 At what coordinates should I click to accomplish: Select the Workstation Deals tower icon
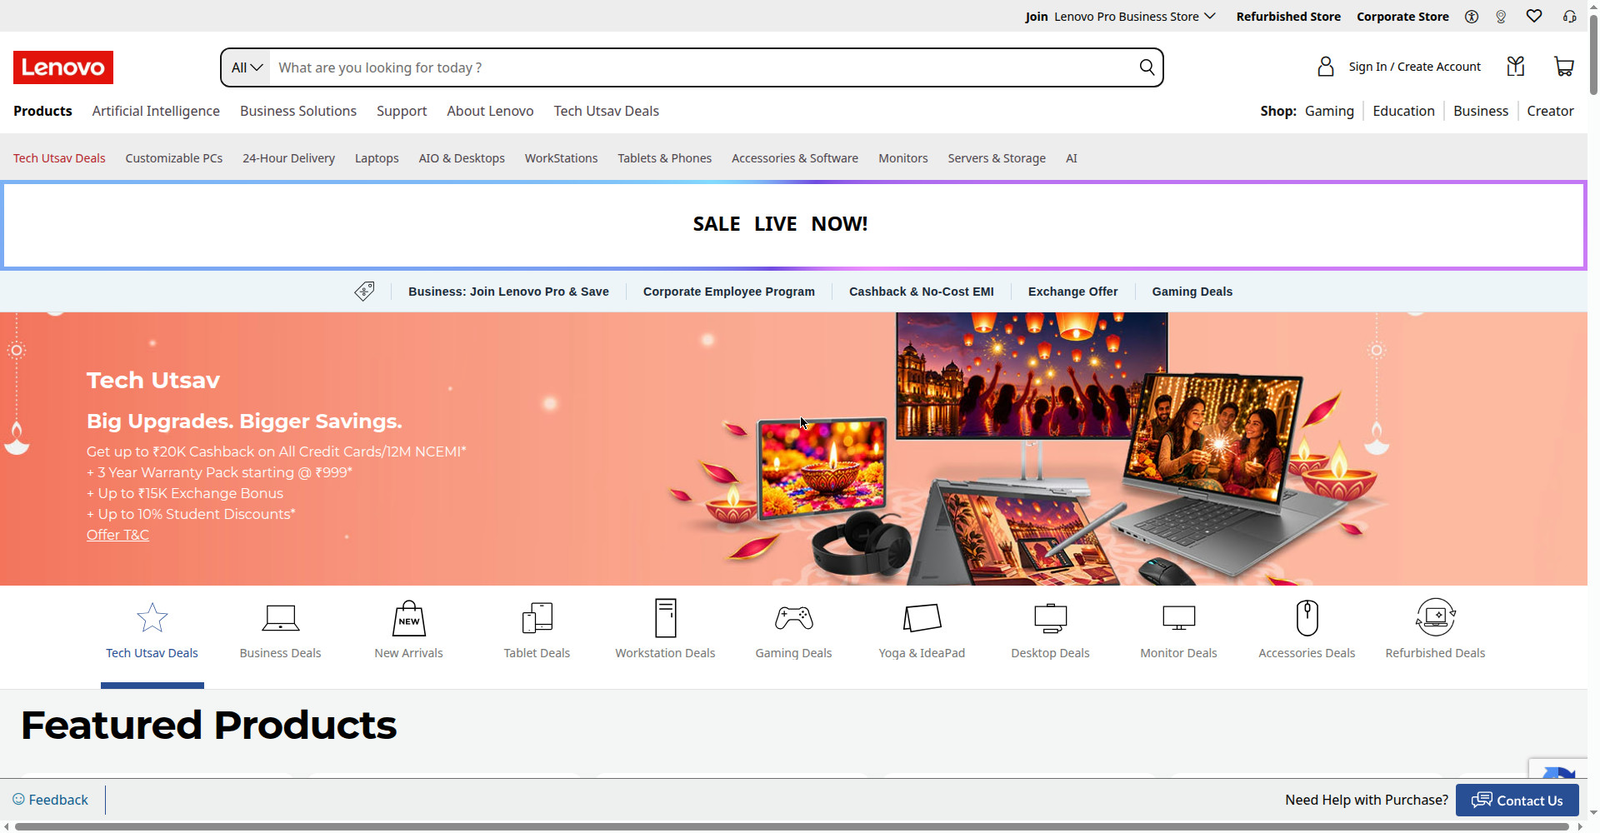click(665, 618)
